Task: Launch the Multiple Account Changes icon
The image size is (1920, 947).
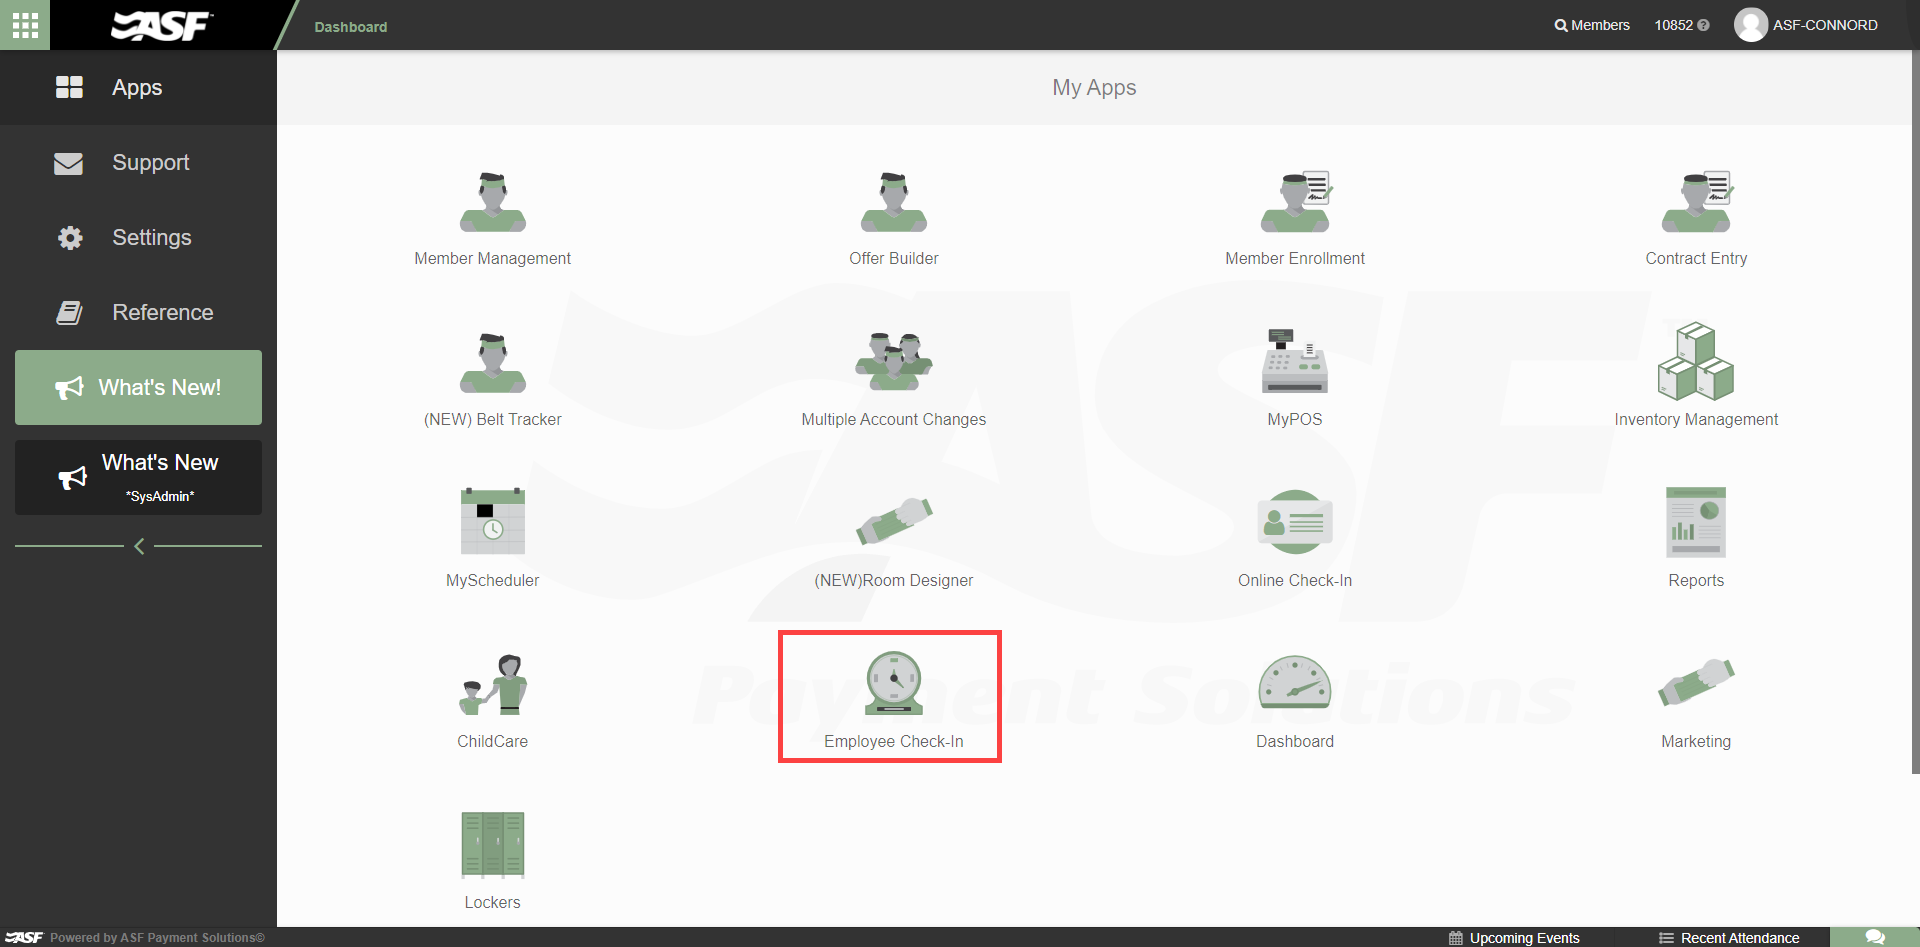Action: click(894, 362)
